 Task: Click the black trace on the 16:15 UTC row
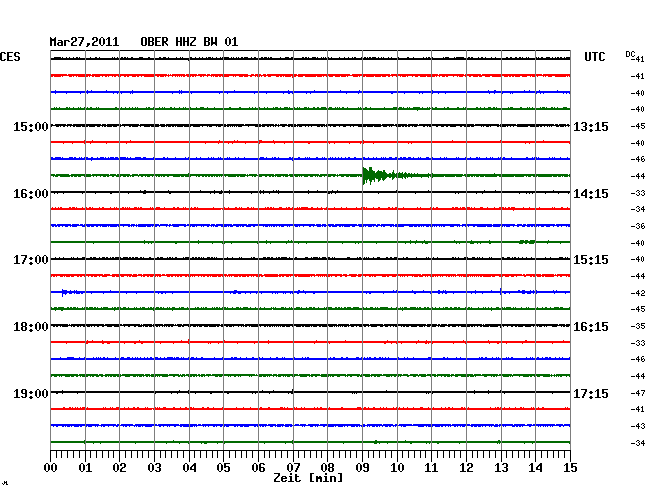coord(310,325)
